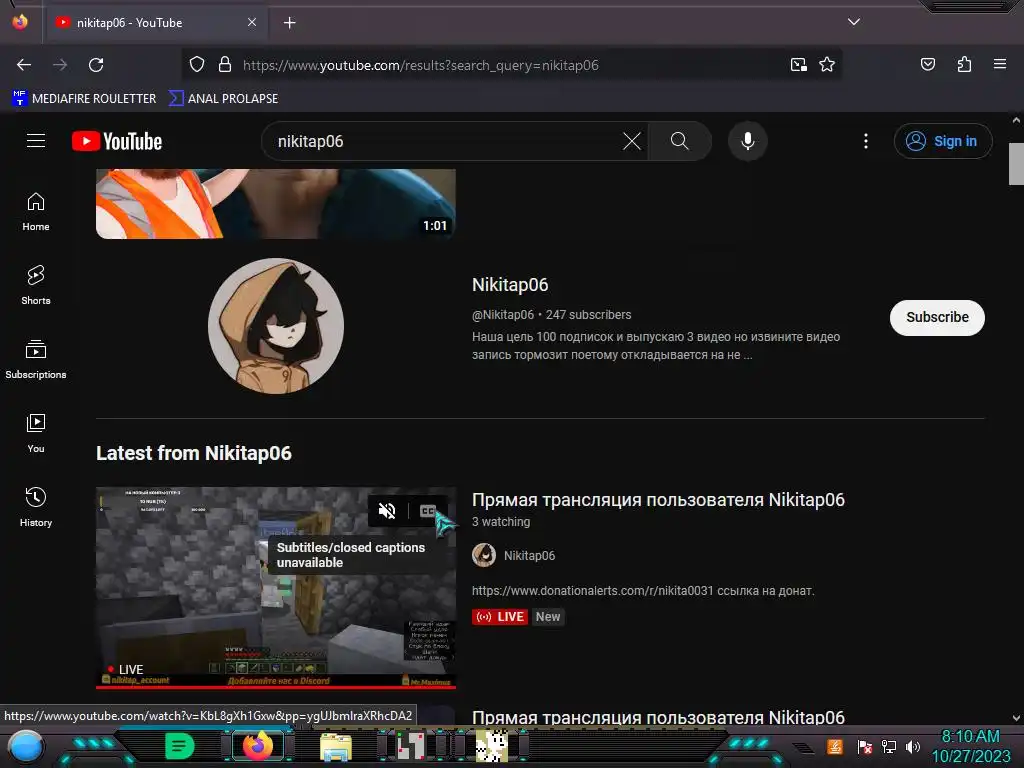The image size is (1024, 768).
Task: Open the green chat app on the taskbar
Action: tap(179, 746)
